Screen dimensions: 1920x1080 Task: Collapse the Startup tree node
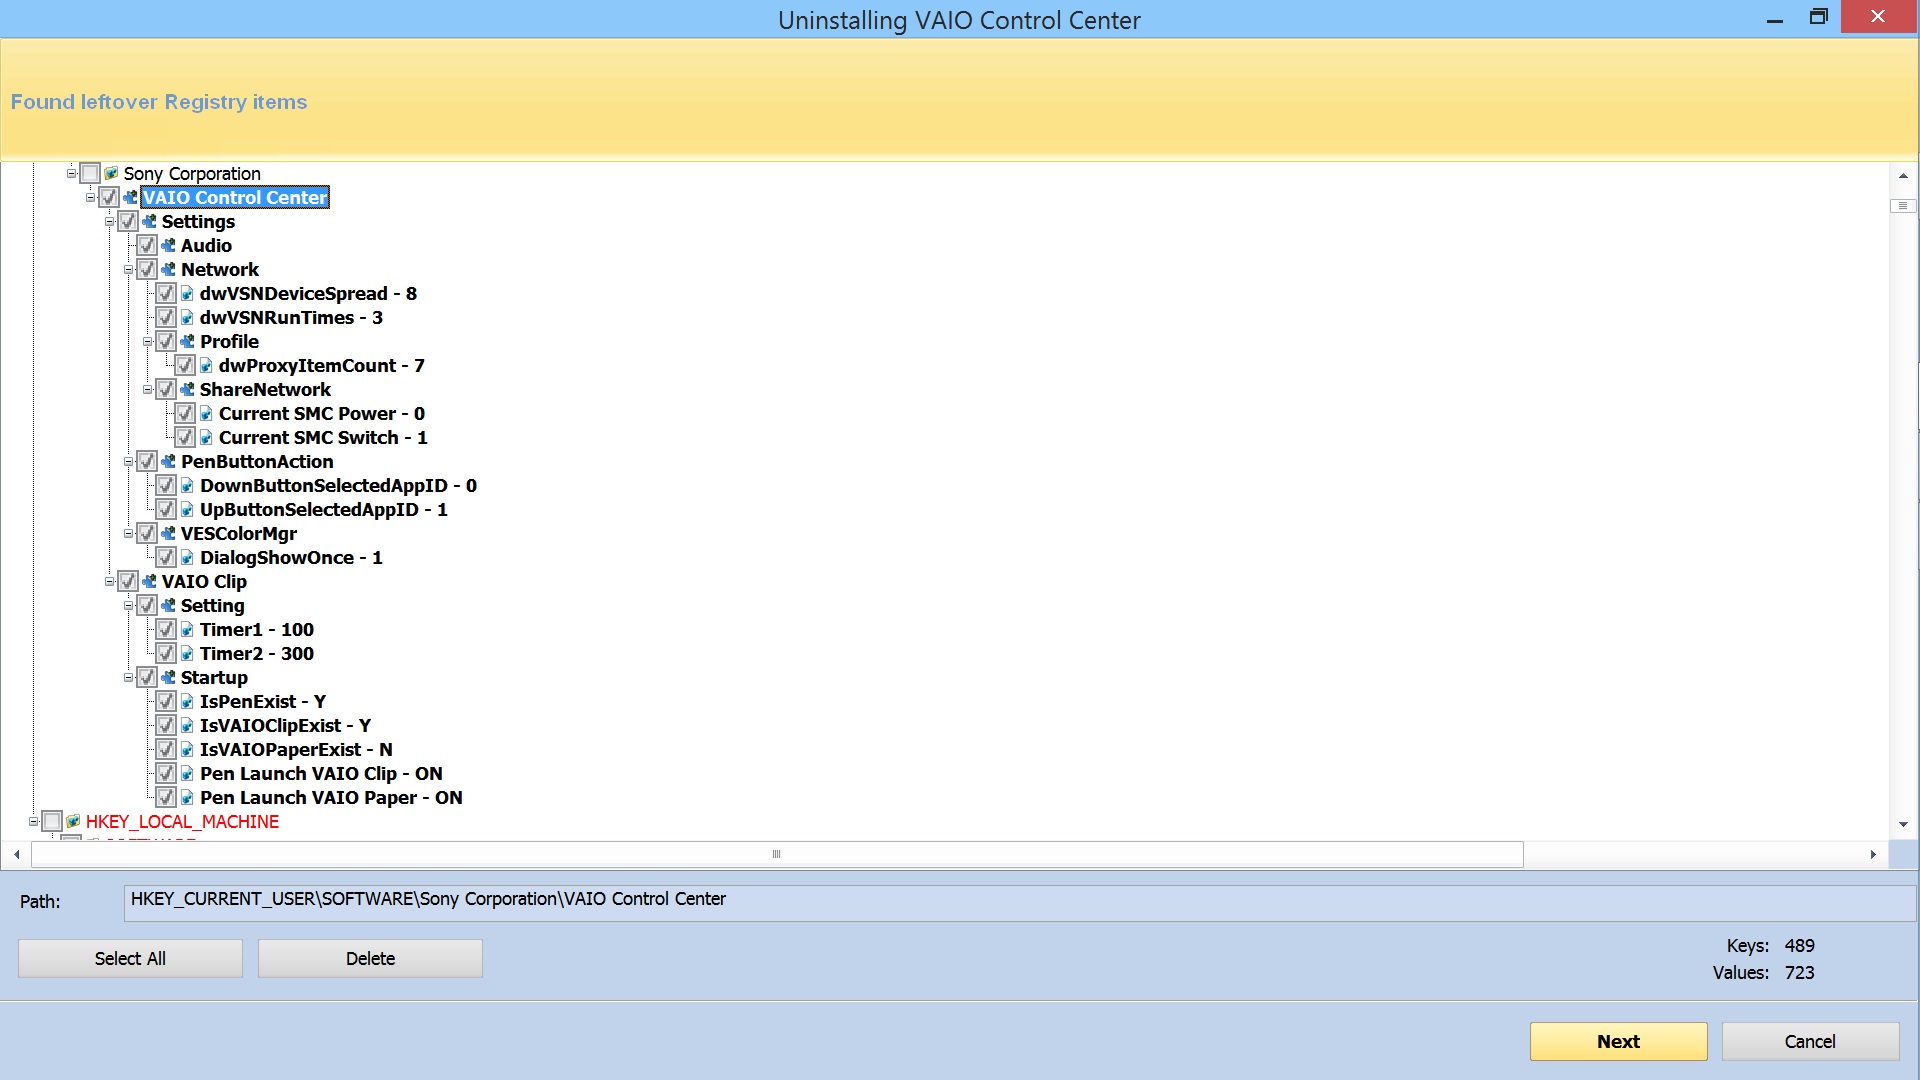tap(128, 677)
